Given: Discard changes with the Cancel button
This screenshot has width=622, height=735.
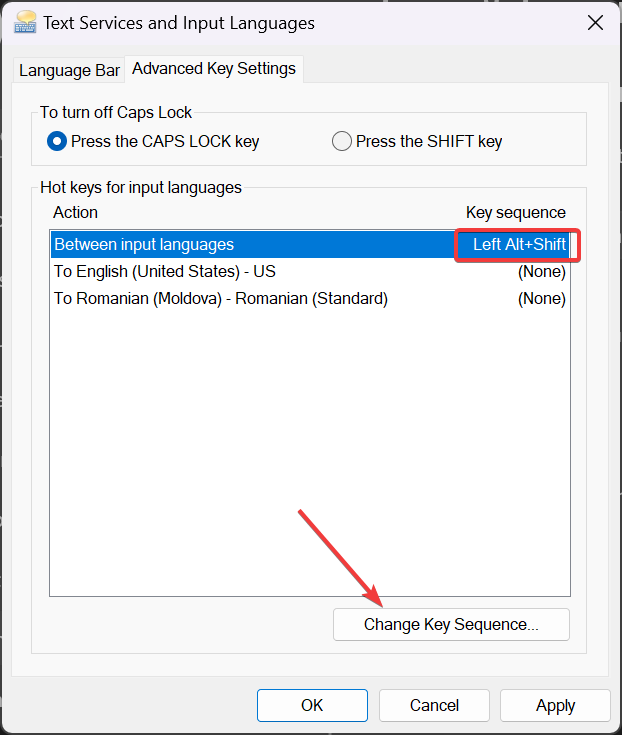Looking at the screenshot, I should [x=434, y=705].
